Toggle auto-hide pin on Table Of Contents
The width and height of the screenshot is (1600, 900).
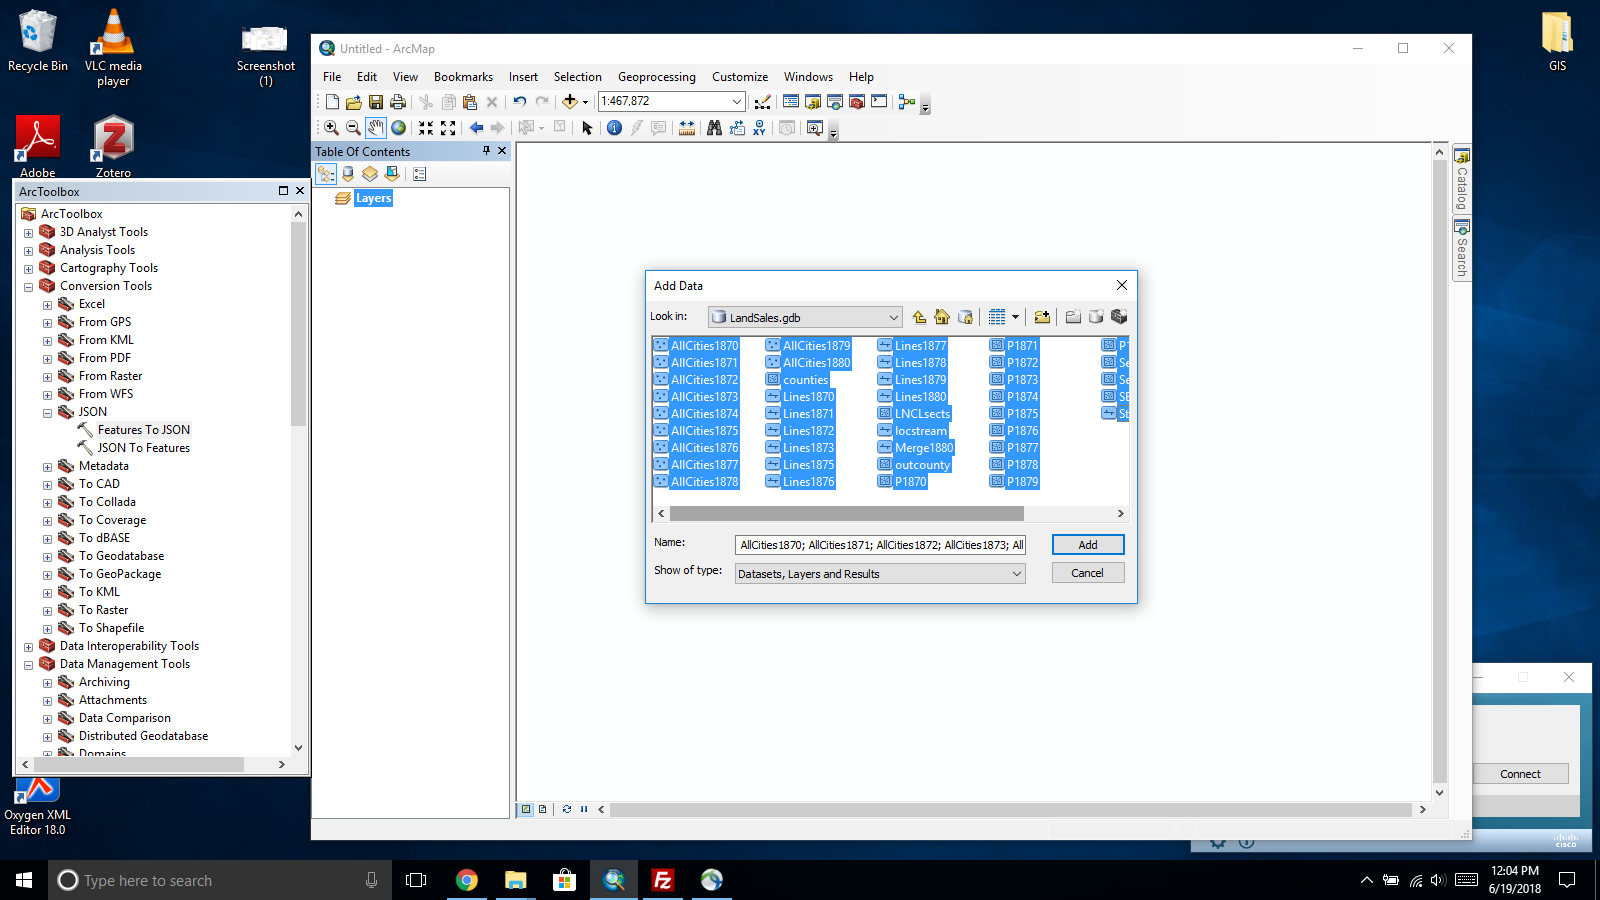point(487,151)
